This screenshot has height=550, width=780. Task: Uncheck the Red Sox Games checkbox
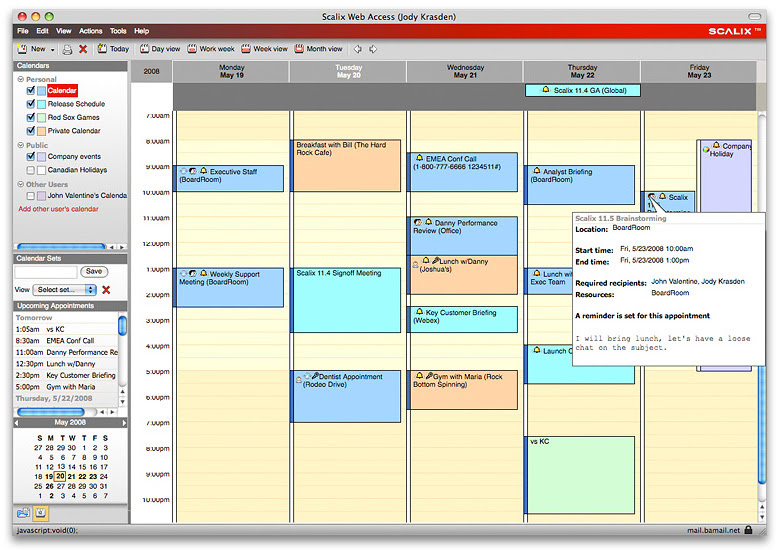point(30,117)
